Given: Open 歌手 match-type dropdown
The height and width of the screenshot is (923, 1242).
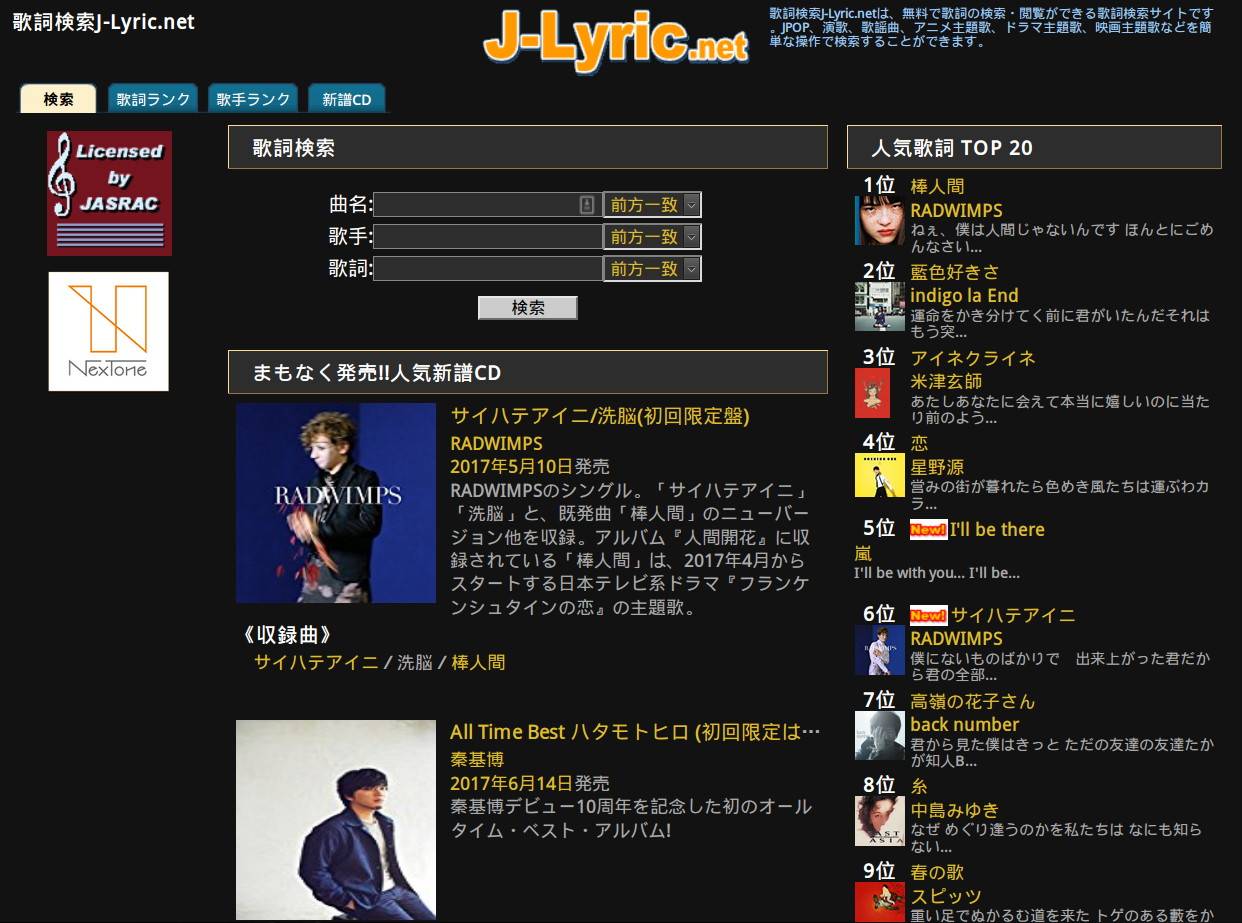Looking at the screenshot, I should point(652,237).
